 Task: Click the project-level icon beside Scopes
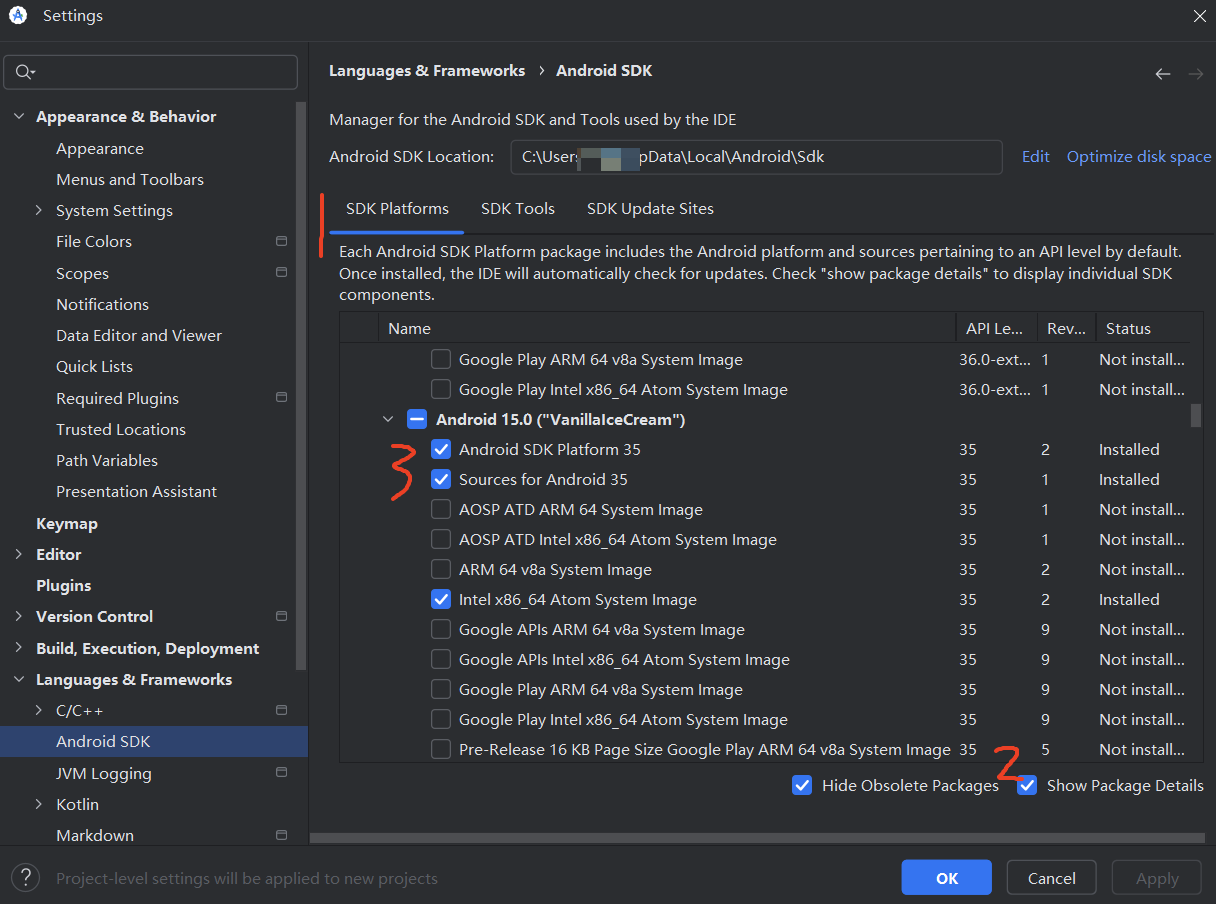(x=281, y=273)
